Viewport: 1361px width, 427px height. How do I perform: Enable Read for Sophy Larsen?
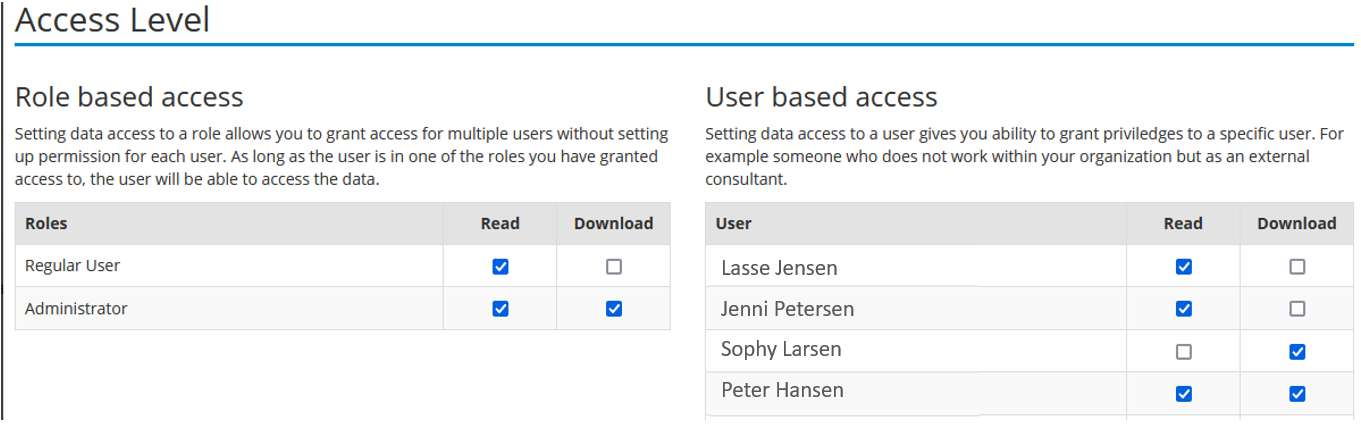[1184, 352]
